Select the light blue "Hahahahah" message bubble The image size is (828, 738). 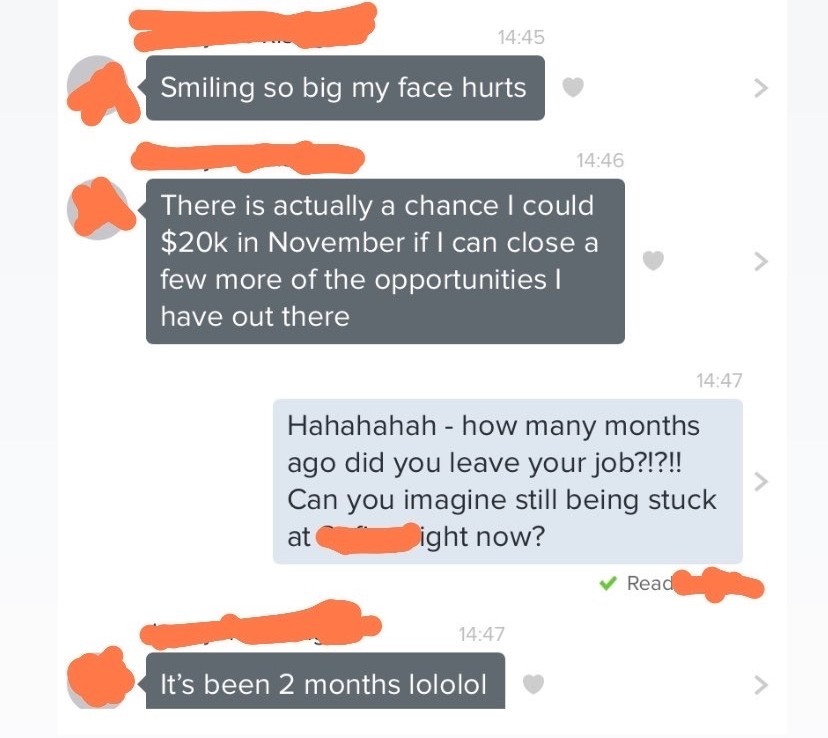(x=508, y=481)
